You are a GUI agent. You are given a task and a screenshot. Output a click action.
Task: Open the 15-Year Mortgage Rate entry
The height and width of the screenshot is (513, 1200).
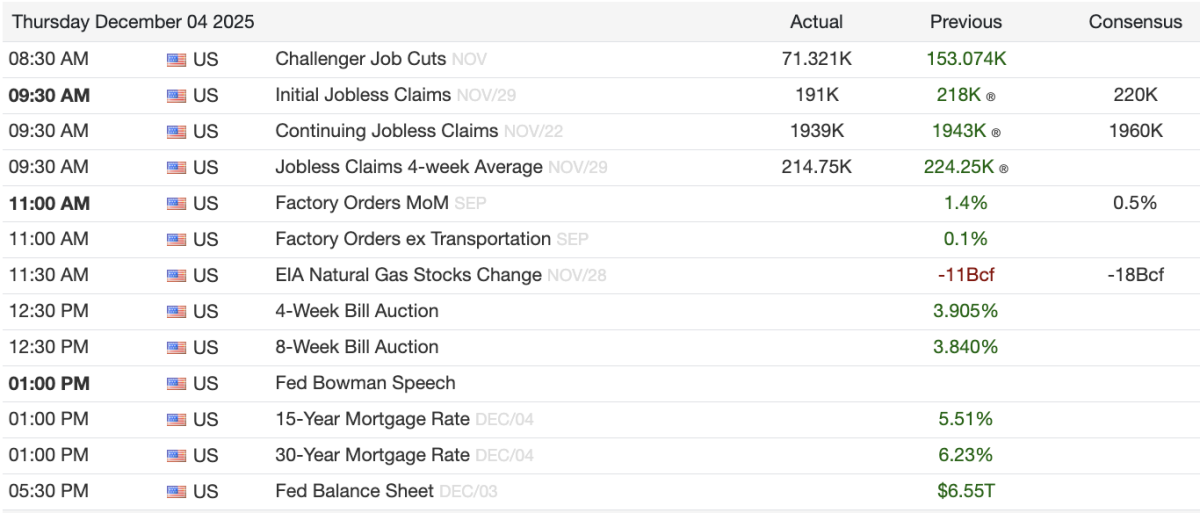[372, 419]
